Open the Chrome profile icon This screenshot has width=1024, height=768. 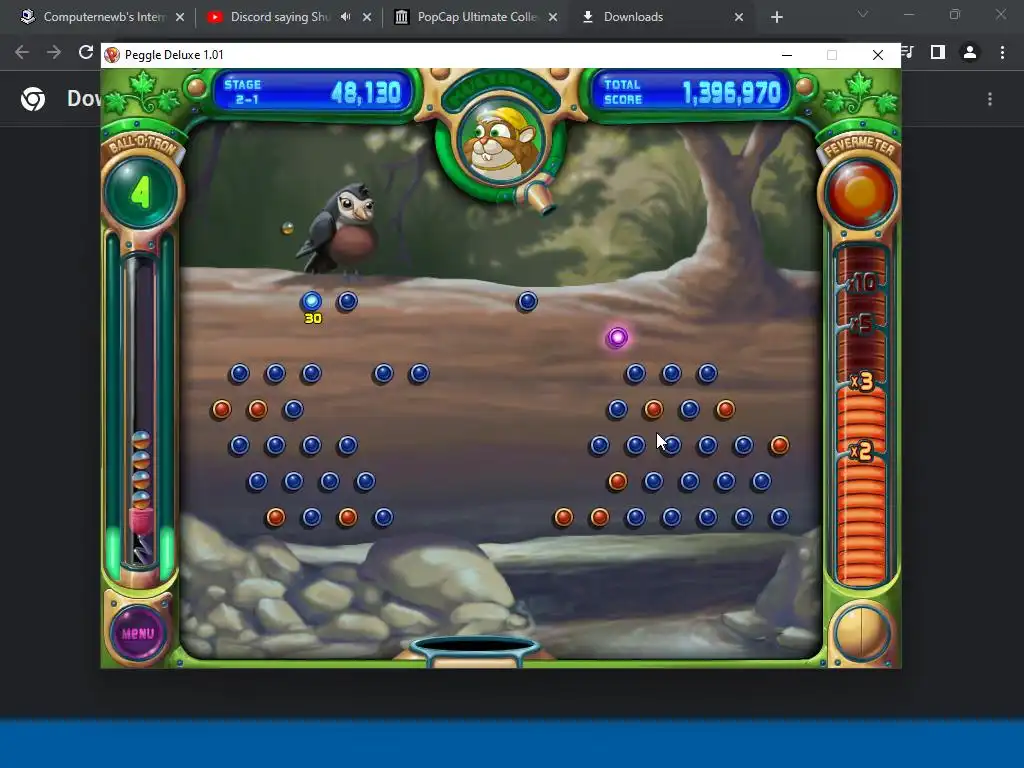tap(970, 52)
